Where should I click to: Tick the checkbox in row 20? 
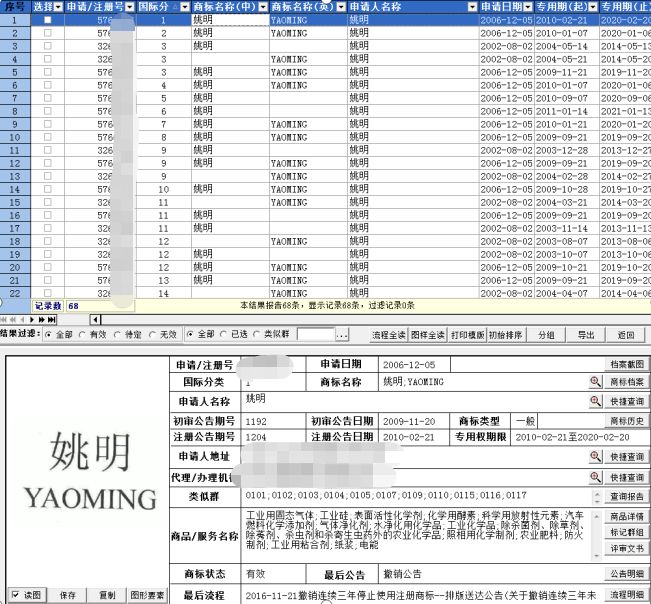[x=48, y=267]
